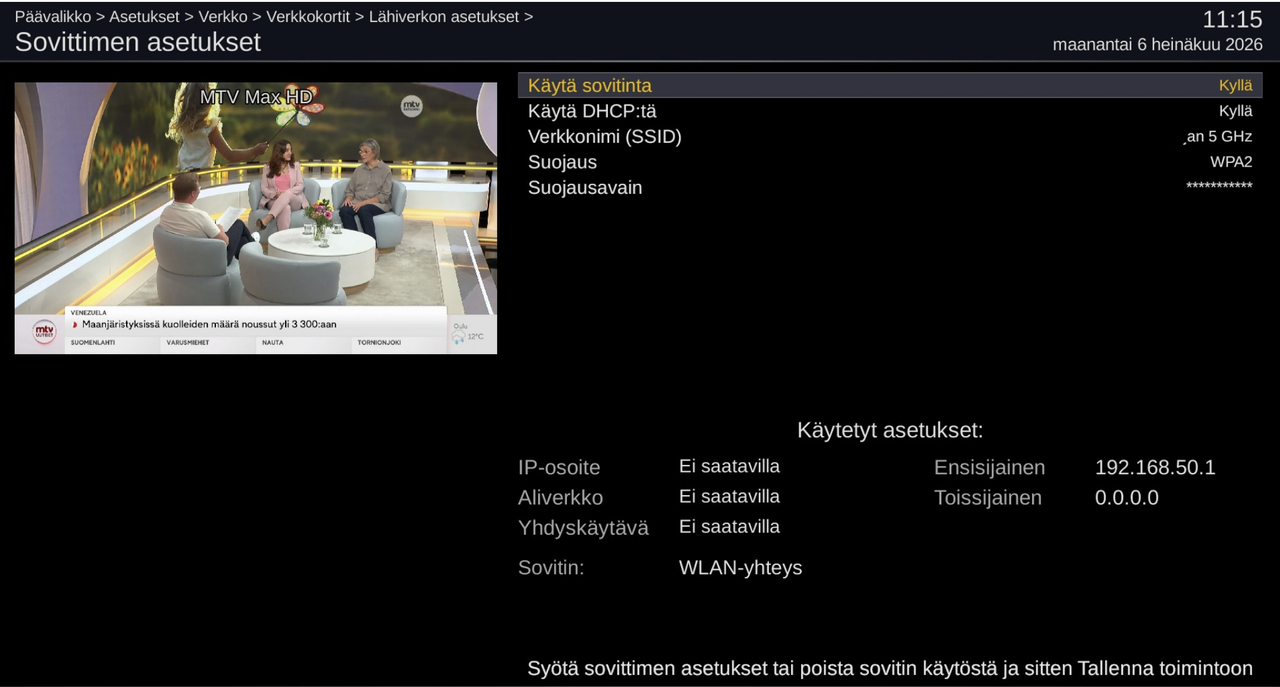This screenshot has height=687, width=1280.
Task: Click the primary DNS value 192.168.50.1
Action: 1155,467
